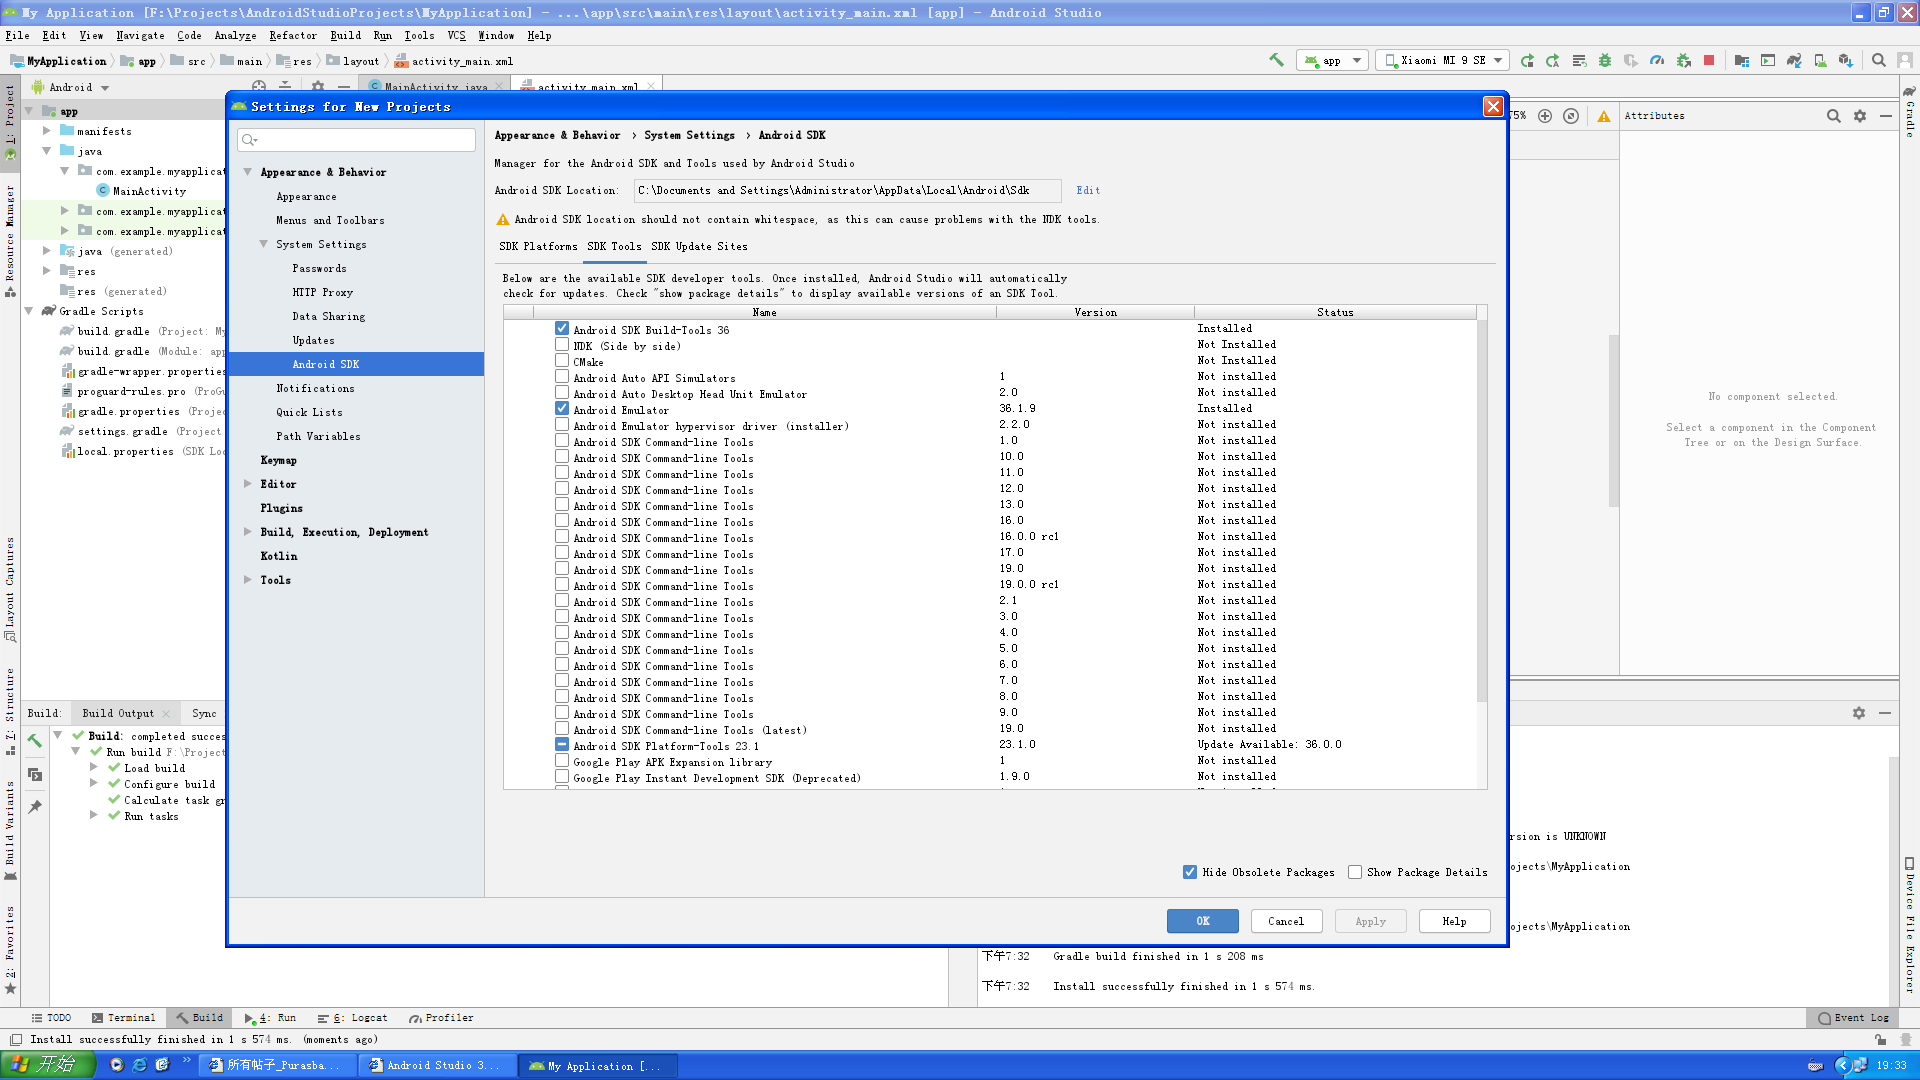The image size is (1920, 1080).
Task: Collapse Appearance & Behavior settings group
Action: 247,172
